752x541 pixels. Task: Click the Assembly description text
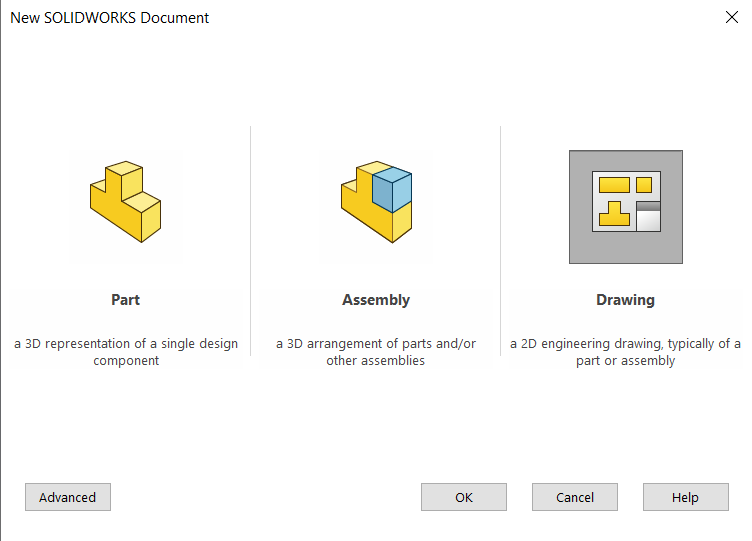point(376,352)
